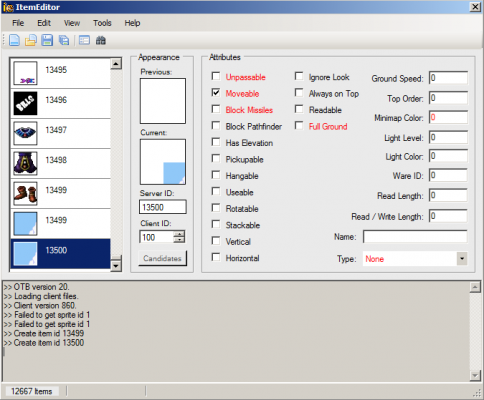Click item list scrollbar down arrow

[116, 266]
